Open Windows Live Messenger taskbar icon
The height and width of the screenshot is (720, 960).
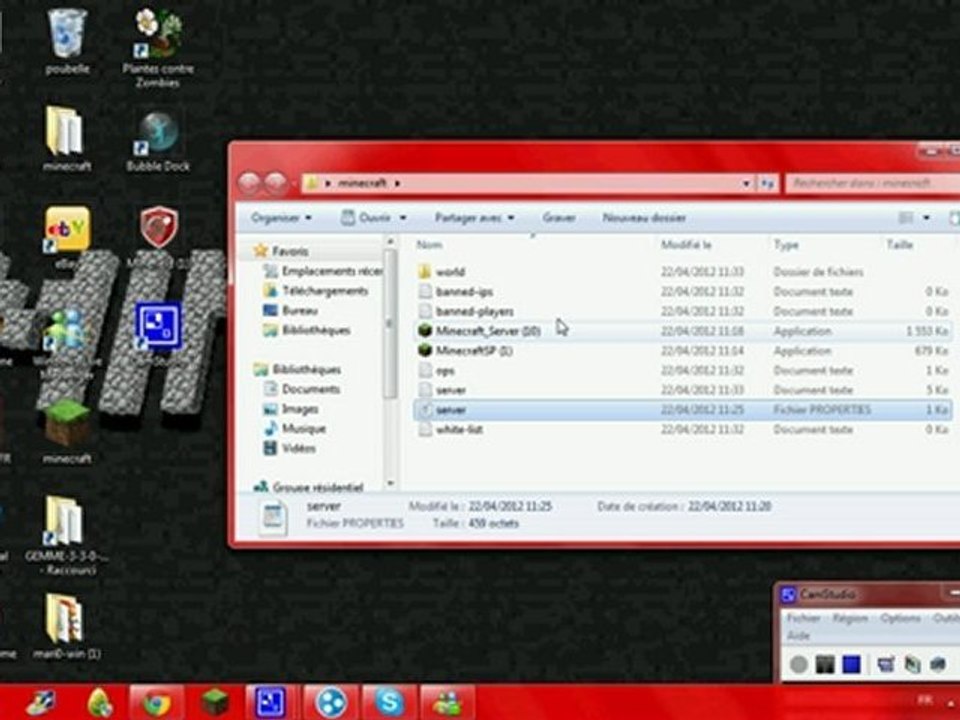coord(448,703)
